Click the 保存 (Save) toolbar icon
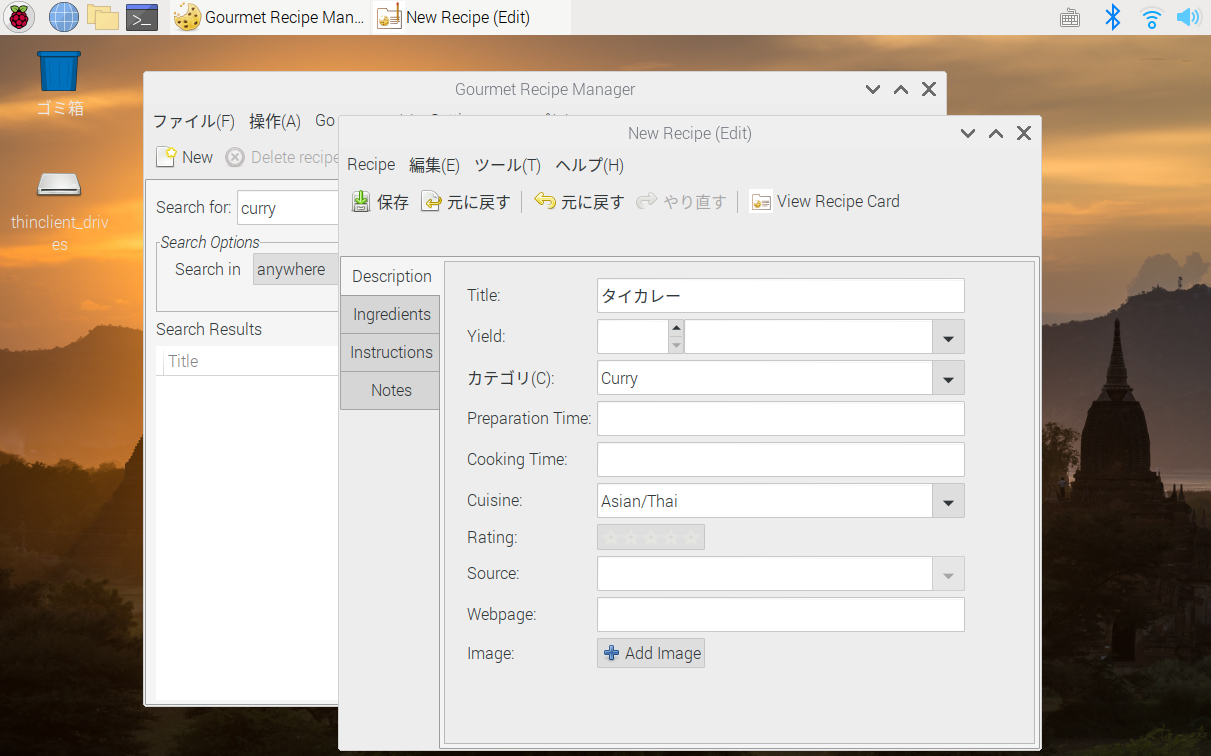The image size is (1211, 756). coord(360,201)
